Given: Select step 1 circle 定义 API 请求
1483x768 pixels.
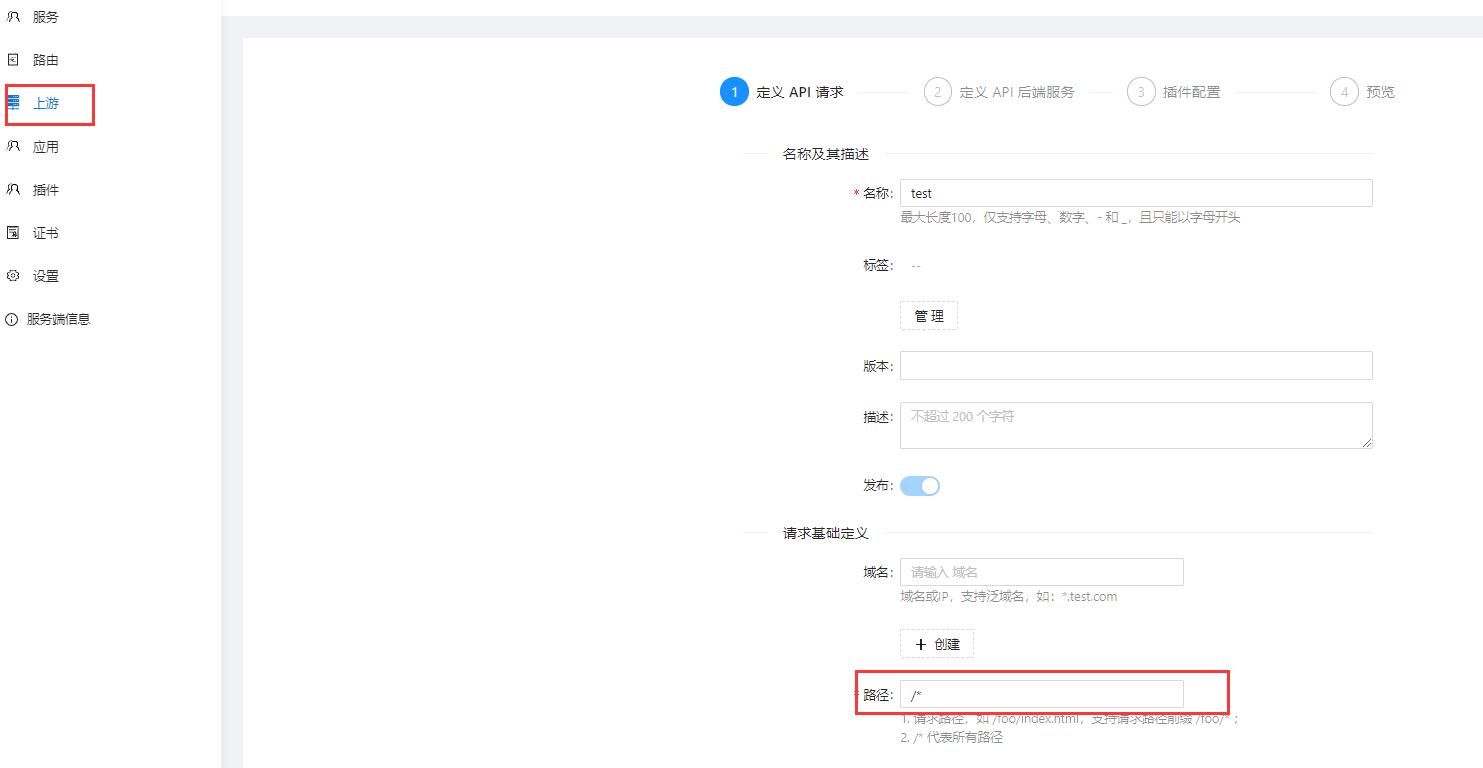Looking at the screenshot, I should 734,92.
